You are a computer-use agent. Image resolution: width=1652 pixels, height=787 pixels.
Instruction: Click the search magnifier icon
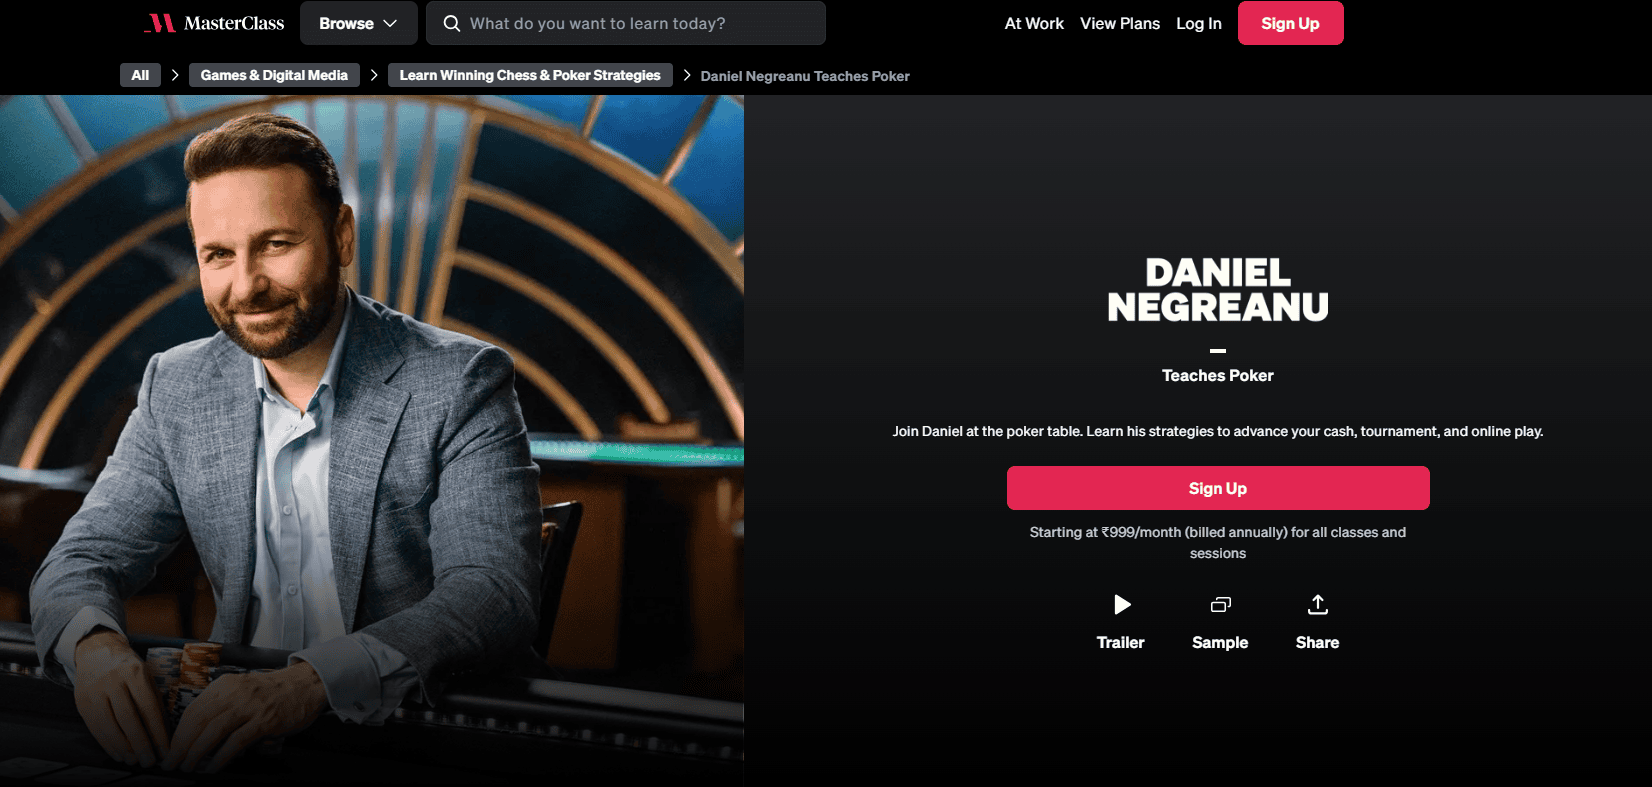452,23
